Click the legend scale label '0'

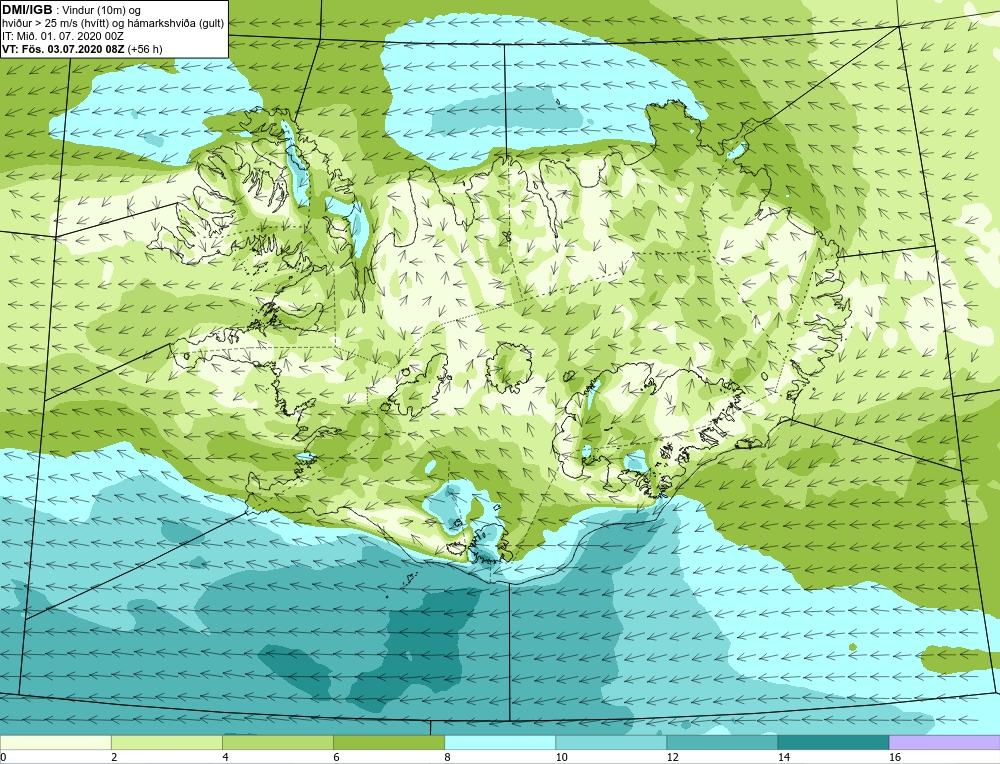[3, 757]
